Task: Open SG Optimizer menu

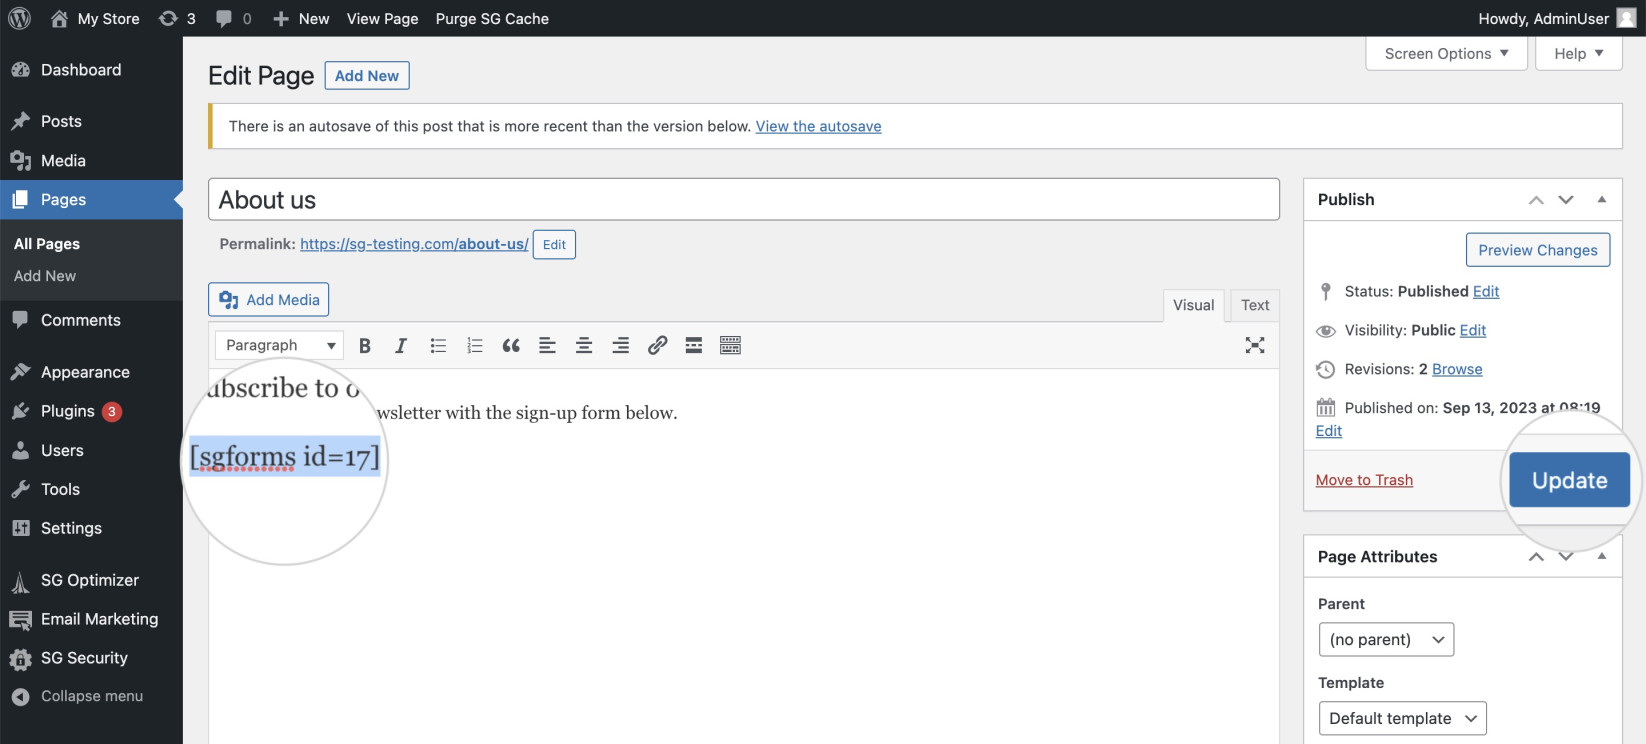Action: [x=91, y=580]
